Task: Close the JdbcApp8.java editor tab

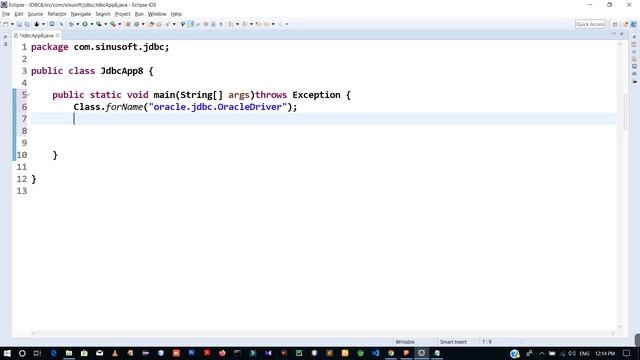Action: [58, 36]
